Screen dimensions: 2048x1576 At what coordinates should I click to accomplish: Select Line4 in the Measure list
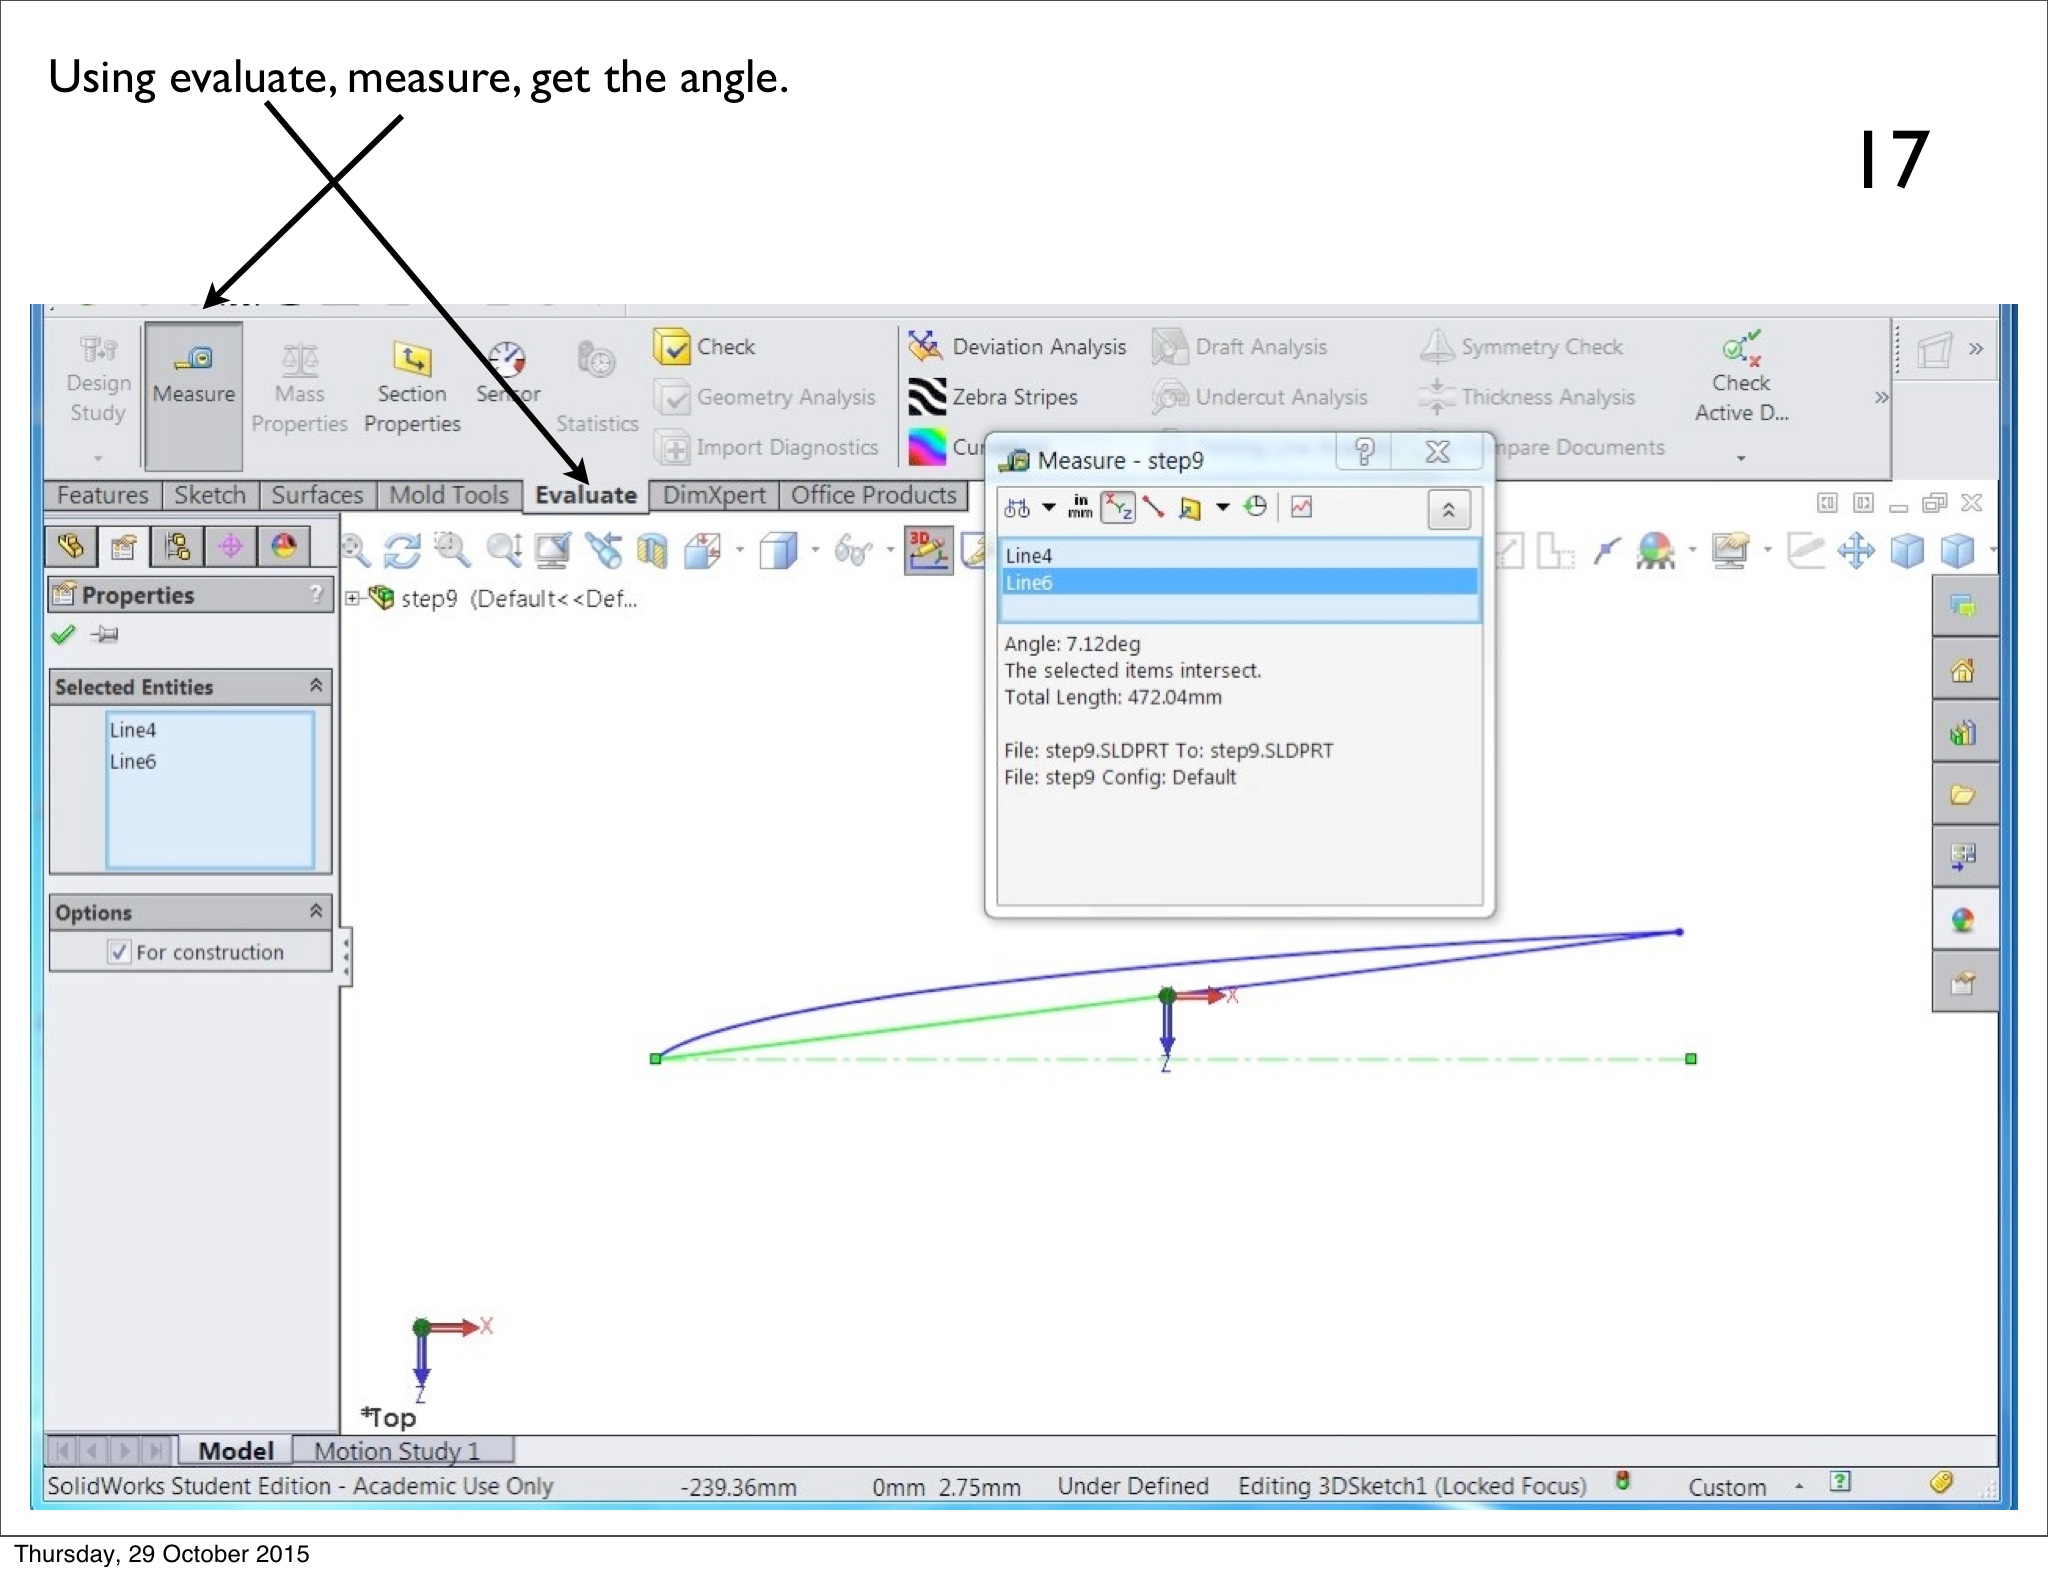tap(1030, 556)
